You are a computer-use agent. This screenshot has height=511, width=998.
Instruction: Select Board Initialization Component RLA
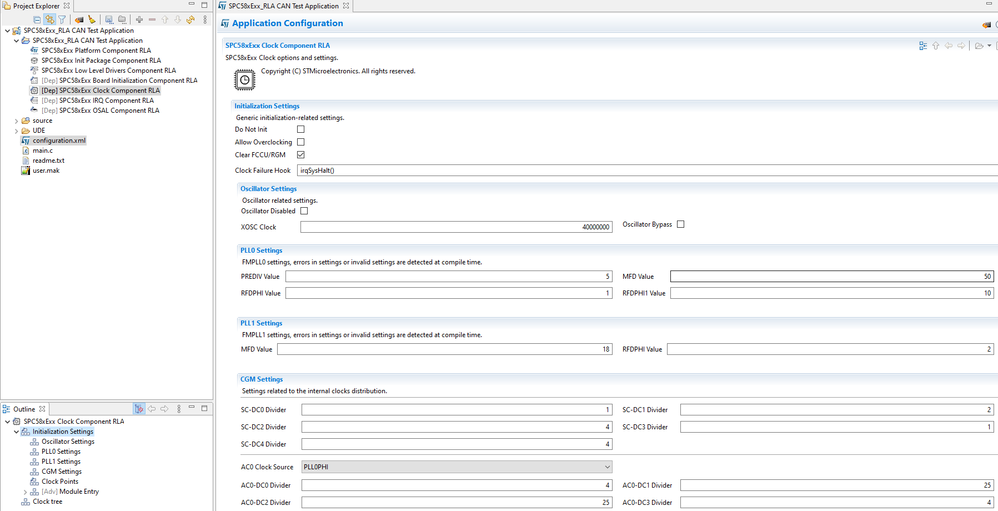point(119,80)
